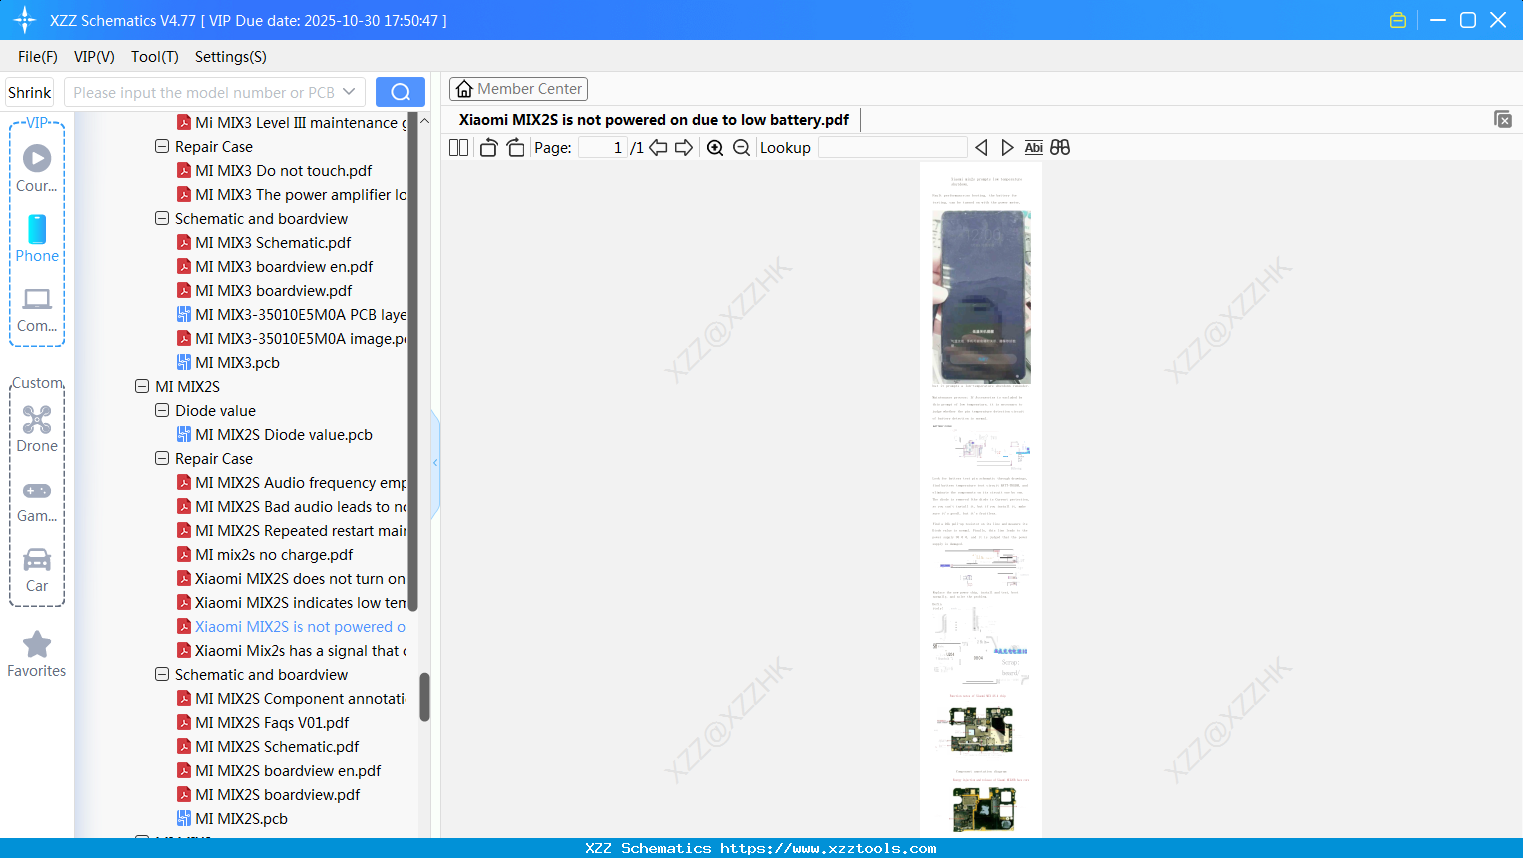
Task: Open MI MIX2S Diode value.pcb
Action: (284, 434)
